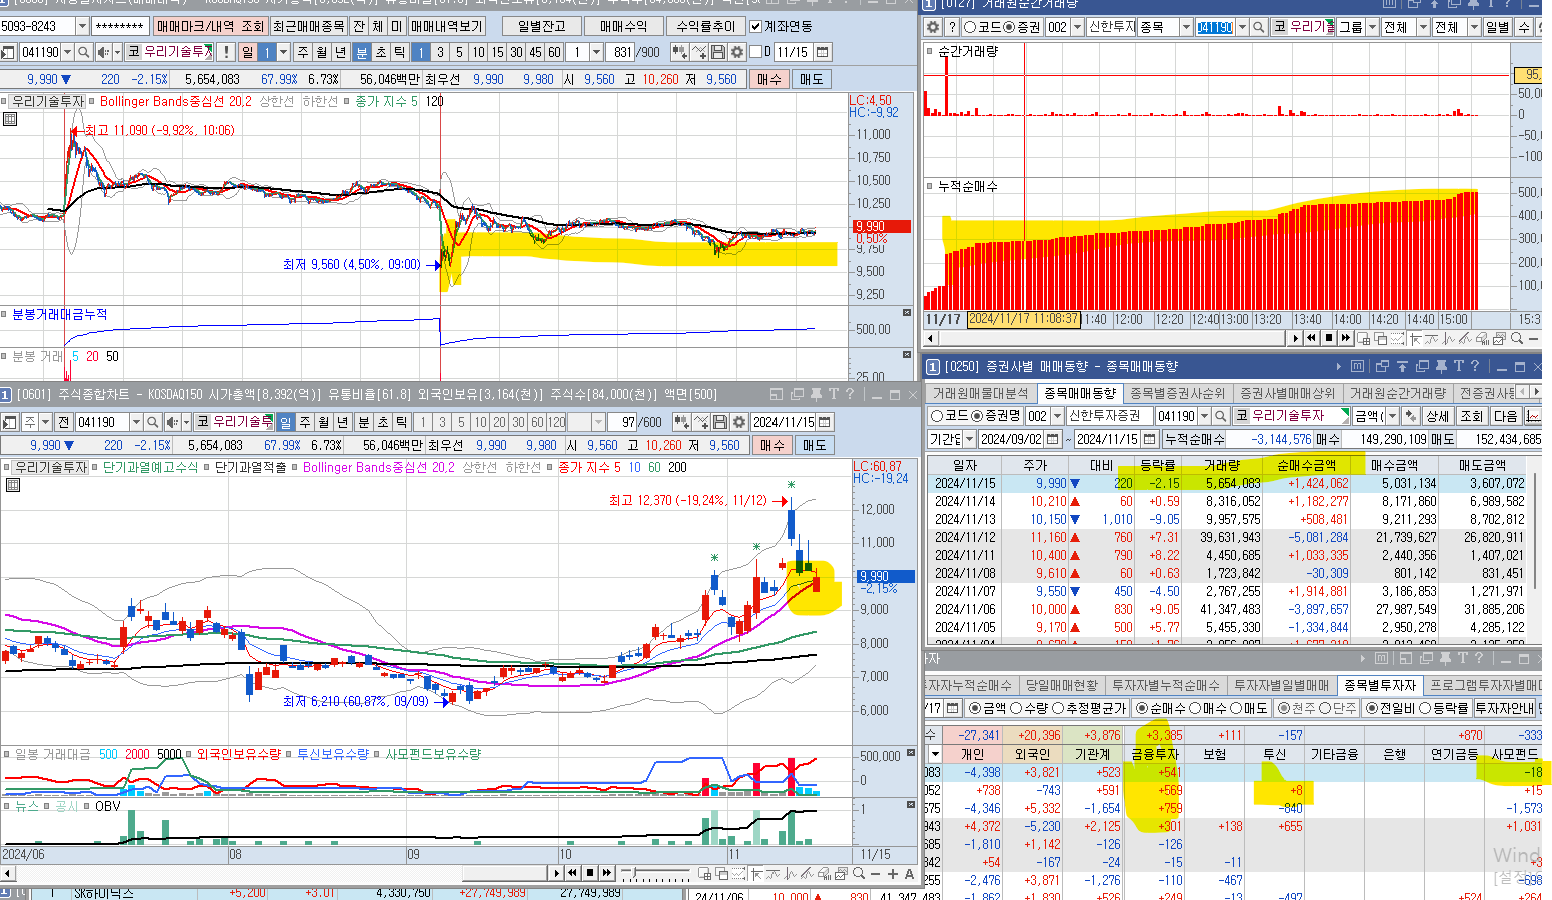This screenshot has width=1552, height=900.
Task: Click the question mark help button in 거래원순간거래량 toolbar
Action: point(953,27)
